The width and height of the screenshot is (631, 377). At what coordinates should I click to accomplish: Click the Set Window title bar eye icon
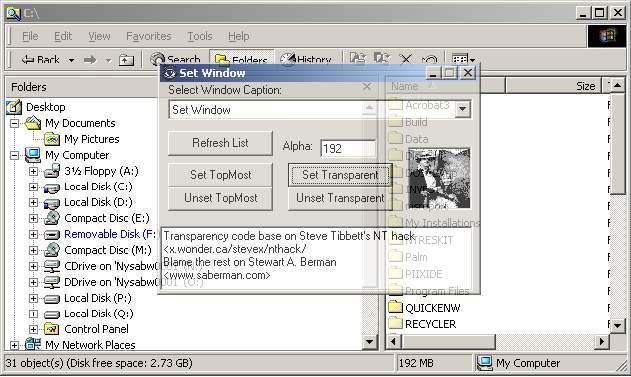(170, 73)
